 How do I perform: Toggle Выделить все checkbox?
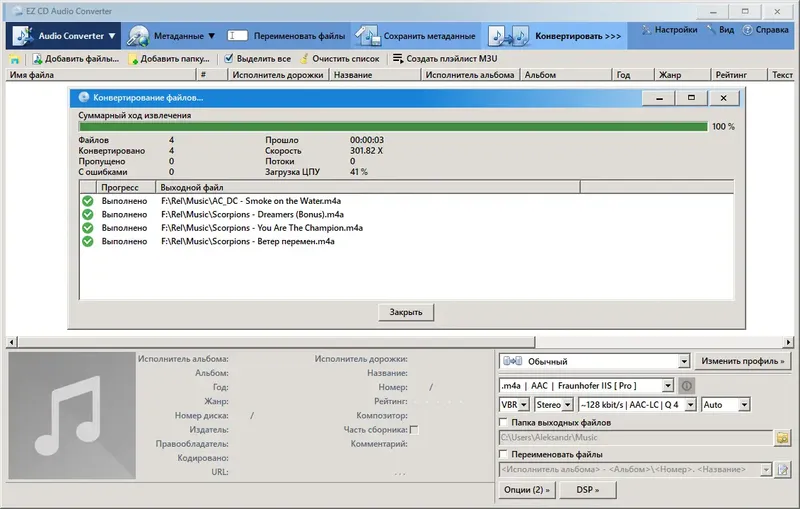tap(229, 58)
